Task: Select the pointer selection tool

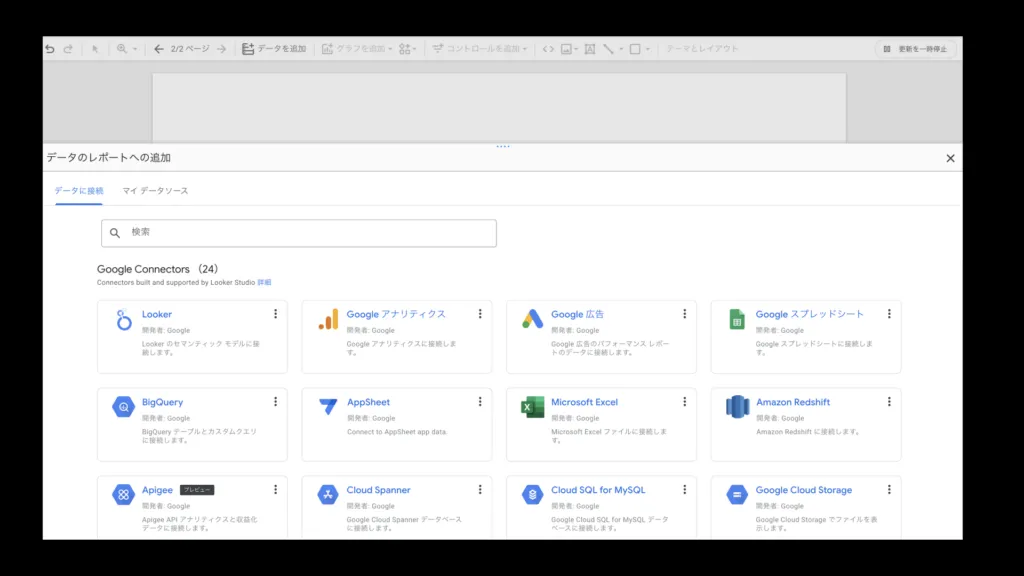Action: (95, 49)
